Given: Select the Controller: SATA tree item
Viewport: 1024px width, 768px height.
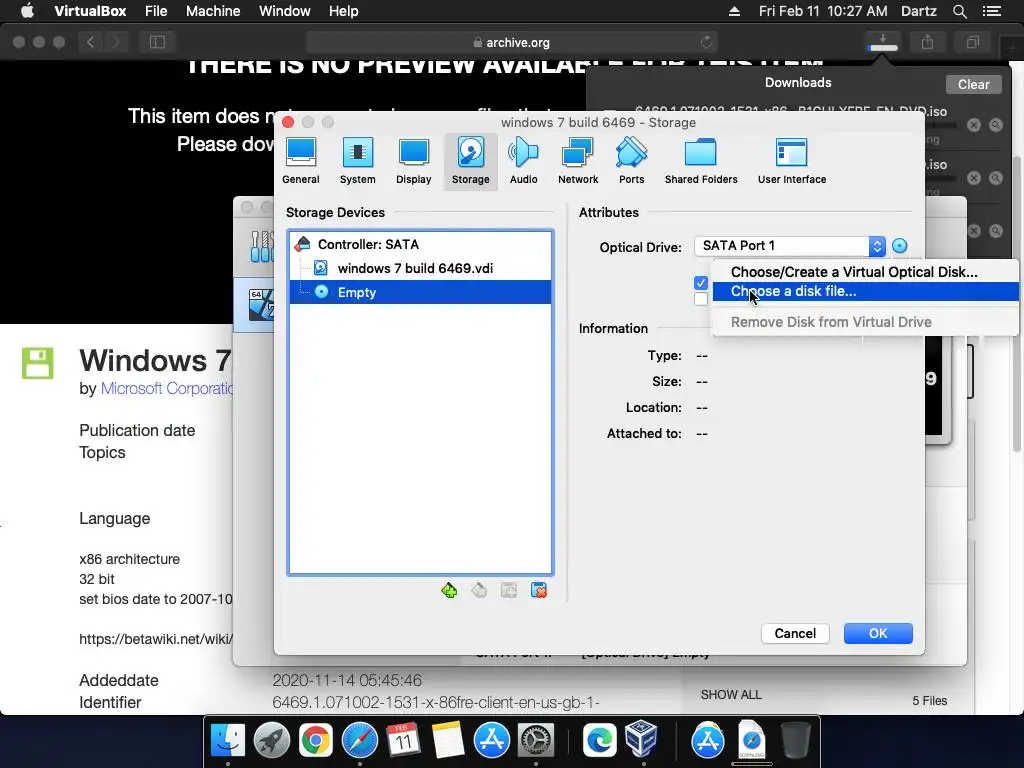Looking at the screenshot, I should pyautogui.click(x=420, y=244).
